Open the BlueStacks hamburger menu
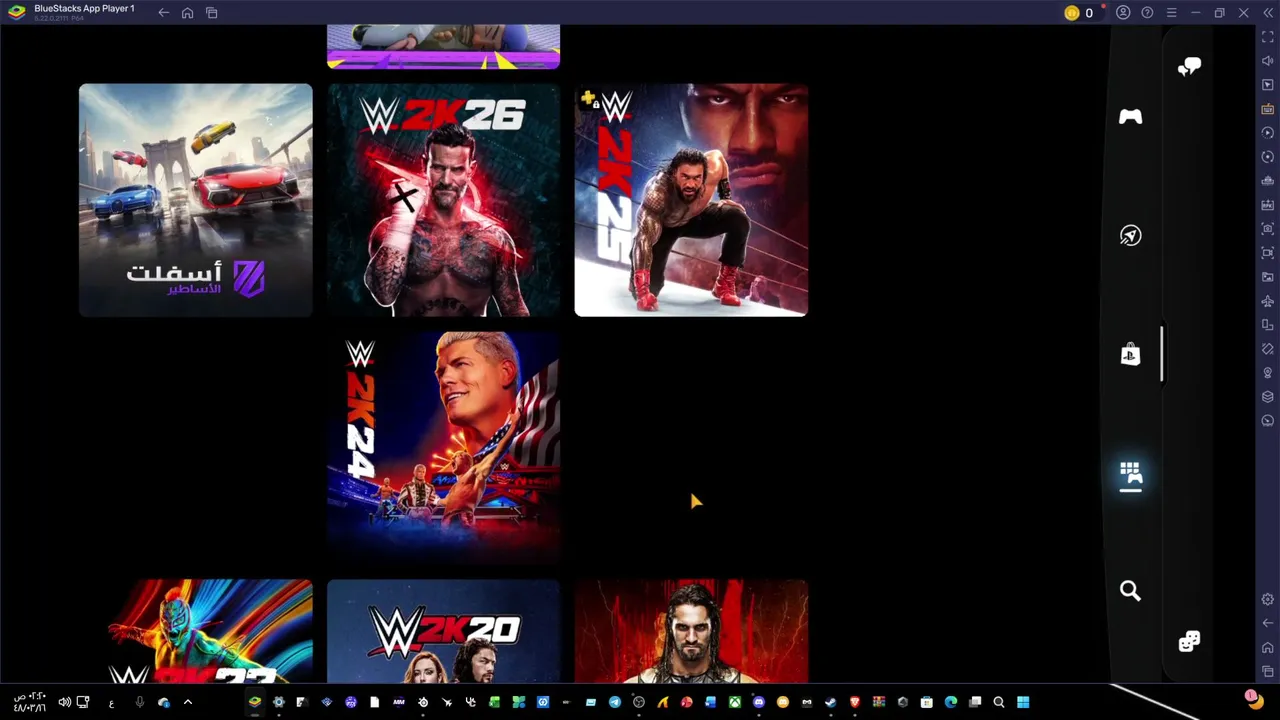Screen dimensions: 1280x720 (1171, 13)
